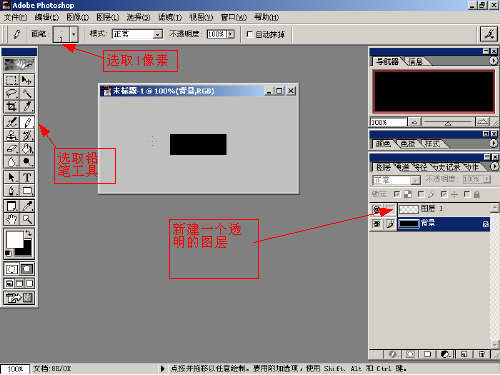Select the Lasso tool
Viewport: 500px width, 375px height.
coord(11,93)
